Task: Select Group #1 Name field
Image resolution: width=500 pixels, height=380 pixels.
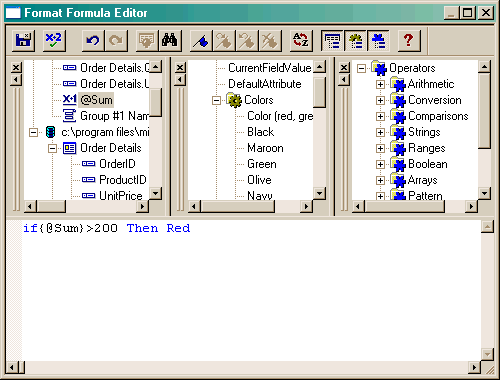Action: pos(114,116)
